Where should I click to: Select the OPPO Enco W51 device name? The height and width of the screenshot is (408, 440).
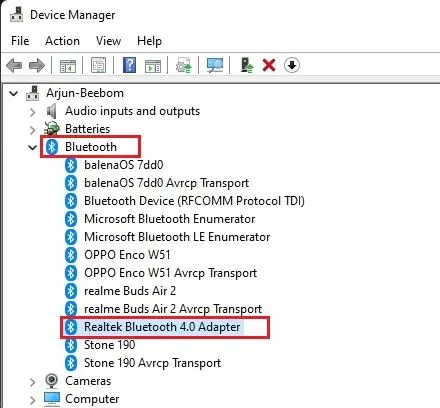[x=127, y=255]
